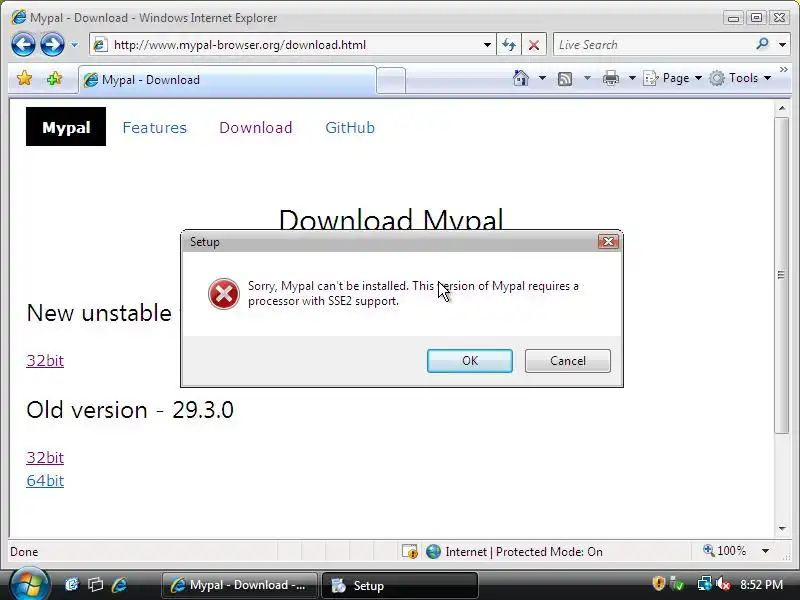Click the Add to Favorites icon

(x=54, y=79)
